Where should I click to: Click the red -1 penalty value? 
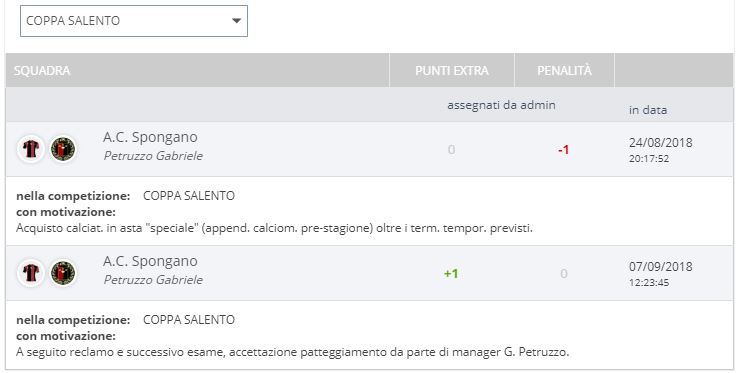point(564,150)
